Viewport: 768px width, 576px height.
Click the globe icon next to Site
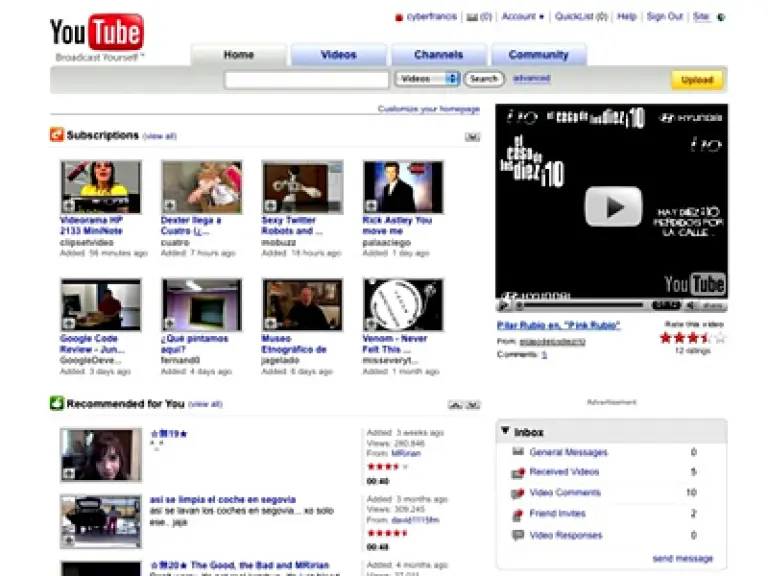(721, 17)
